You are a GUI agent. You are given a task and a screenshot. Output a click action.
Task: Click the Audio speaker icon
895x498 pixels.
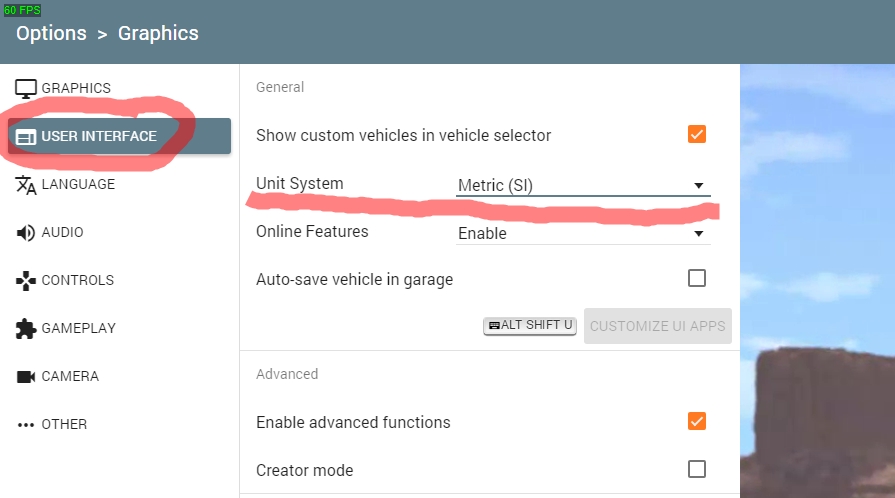(26, 232)
